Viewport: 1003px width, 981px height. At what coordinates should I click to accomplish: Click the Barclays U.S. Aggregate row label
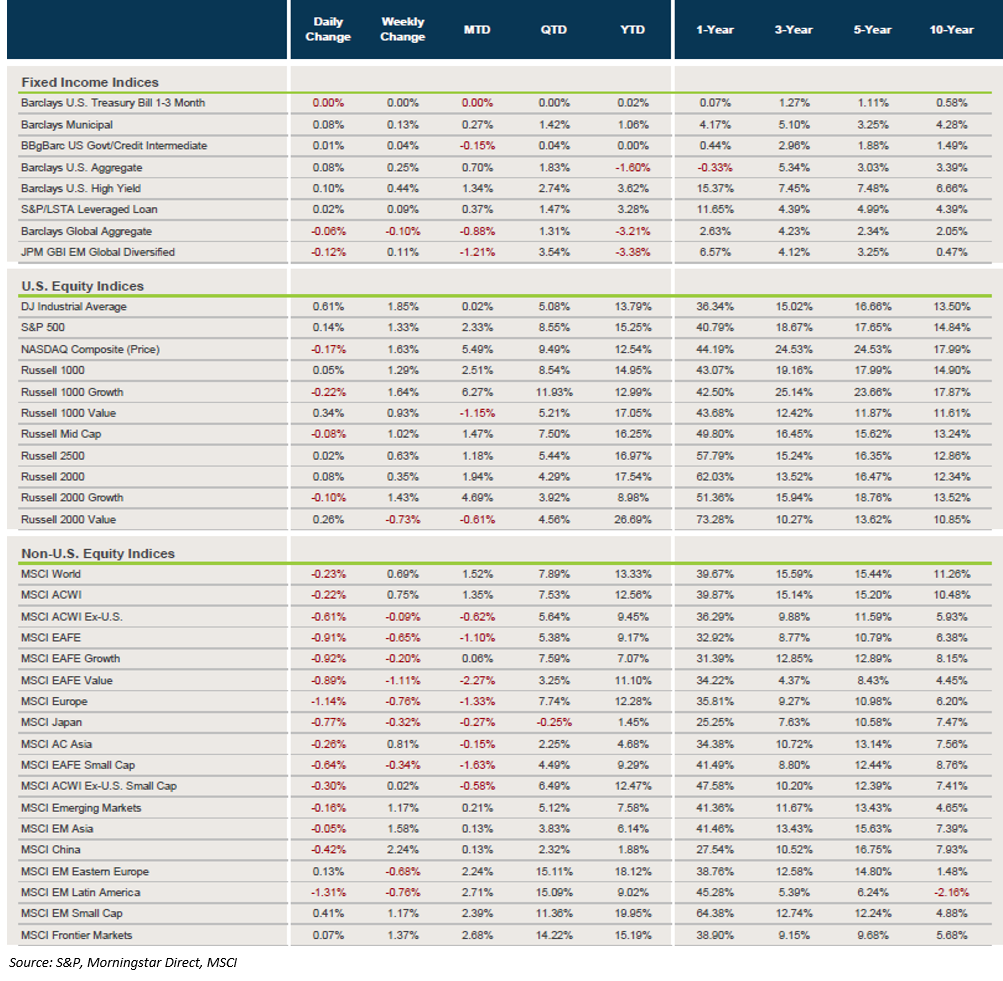pyautogui.click(x=81, y=168)
